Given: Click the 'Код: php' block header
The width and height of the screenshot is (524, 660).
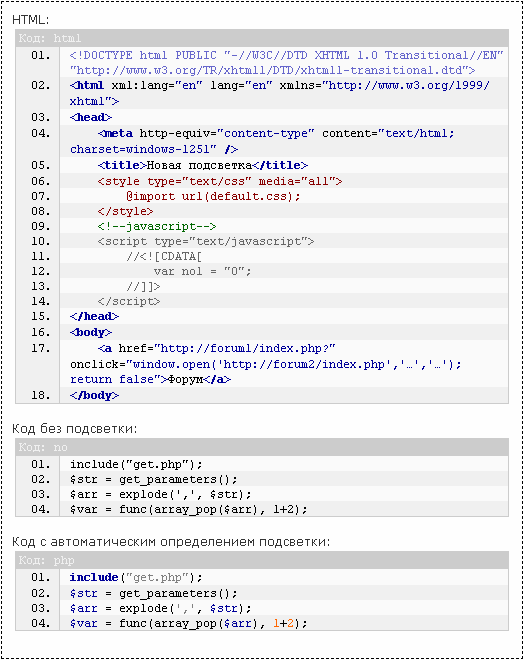Looking at the screenshot, I should click(x=262, y=561).
